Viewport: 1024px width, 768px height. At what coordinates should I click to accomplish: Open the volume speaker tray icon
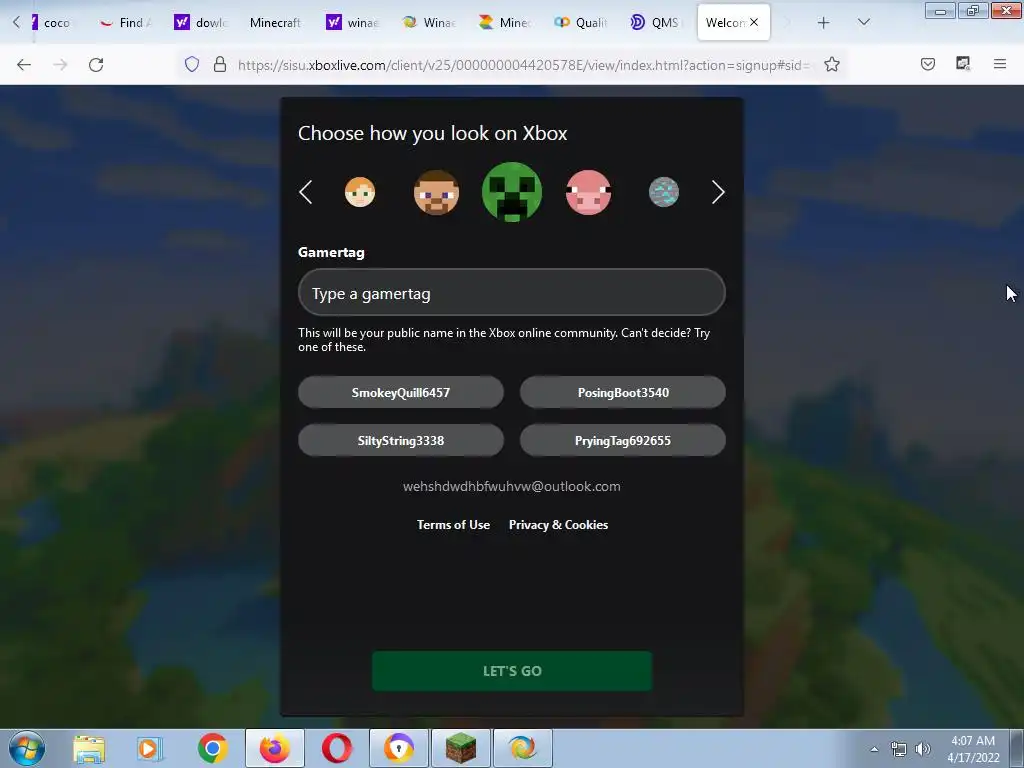coord(923,749)
